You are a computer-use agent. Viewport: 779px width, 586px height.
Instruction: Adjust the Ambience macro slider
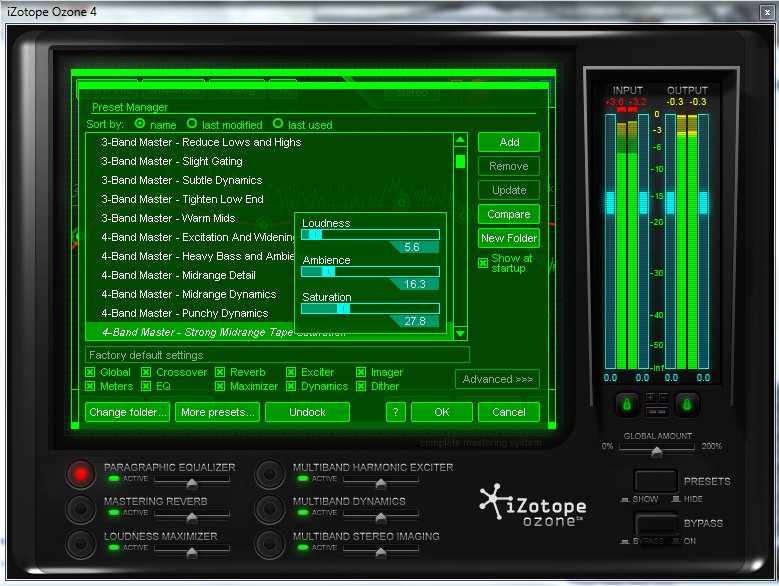370,271
